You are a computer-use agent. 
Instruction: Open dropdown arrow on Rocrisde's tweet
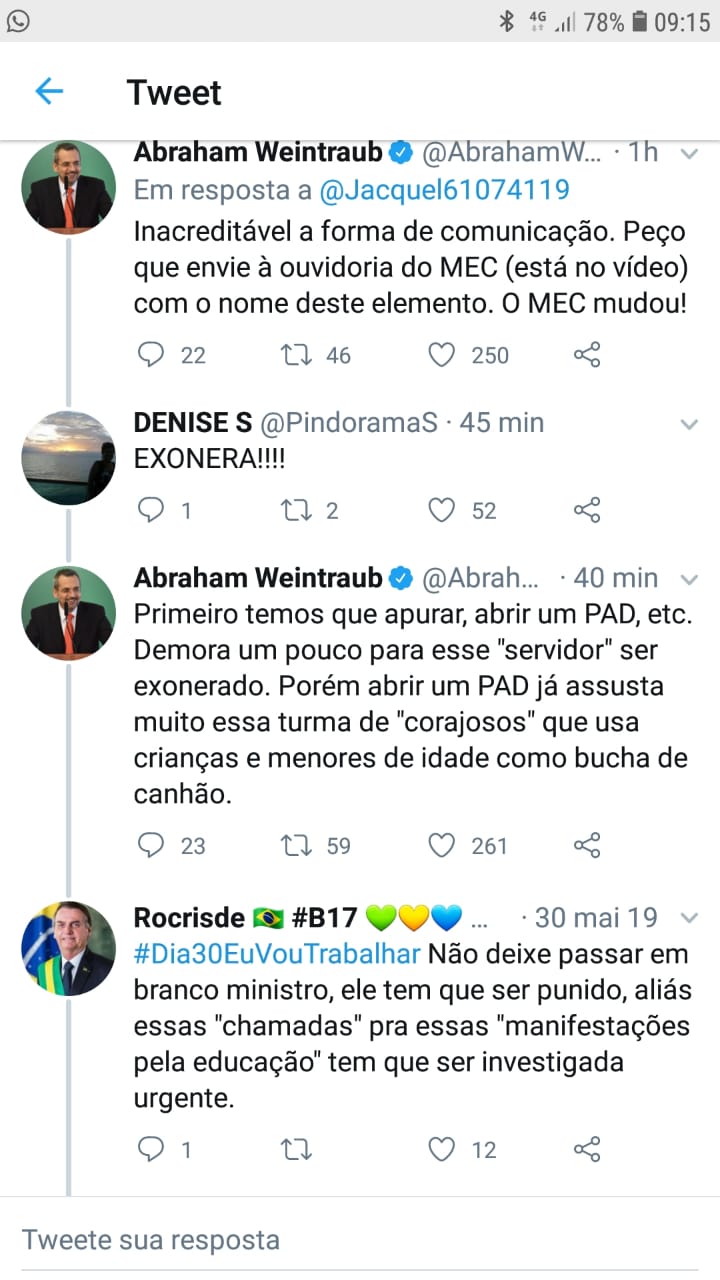click(689, 918)
